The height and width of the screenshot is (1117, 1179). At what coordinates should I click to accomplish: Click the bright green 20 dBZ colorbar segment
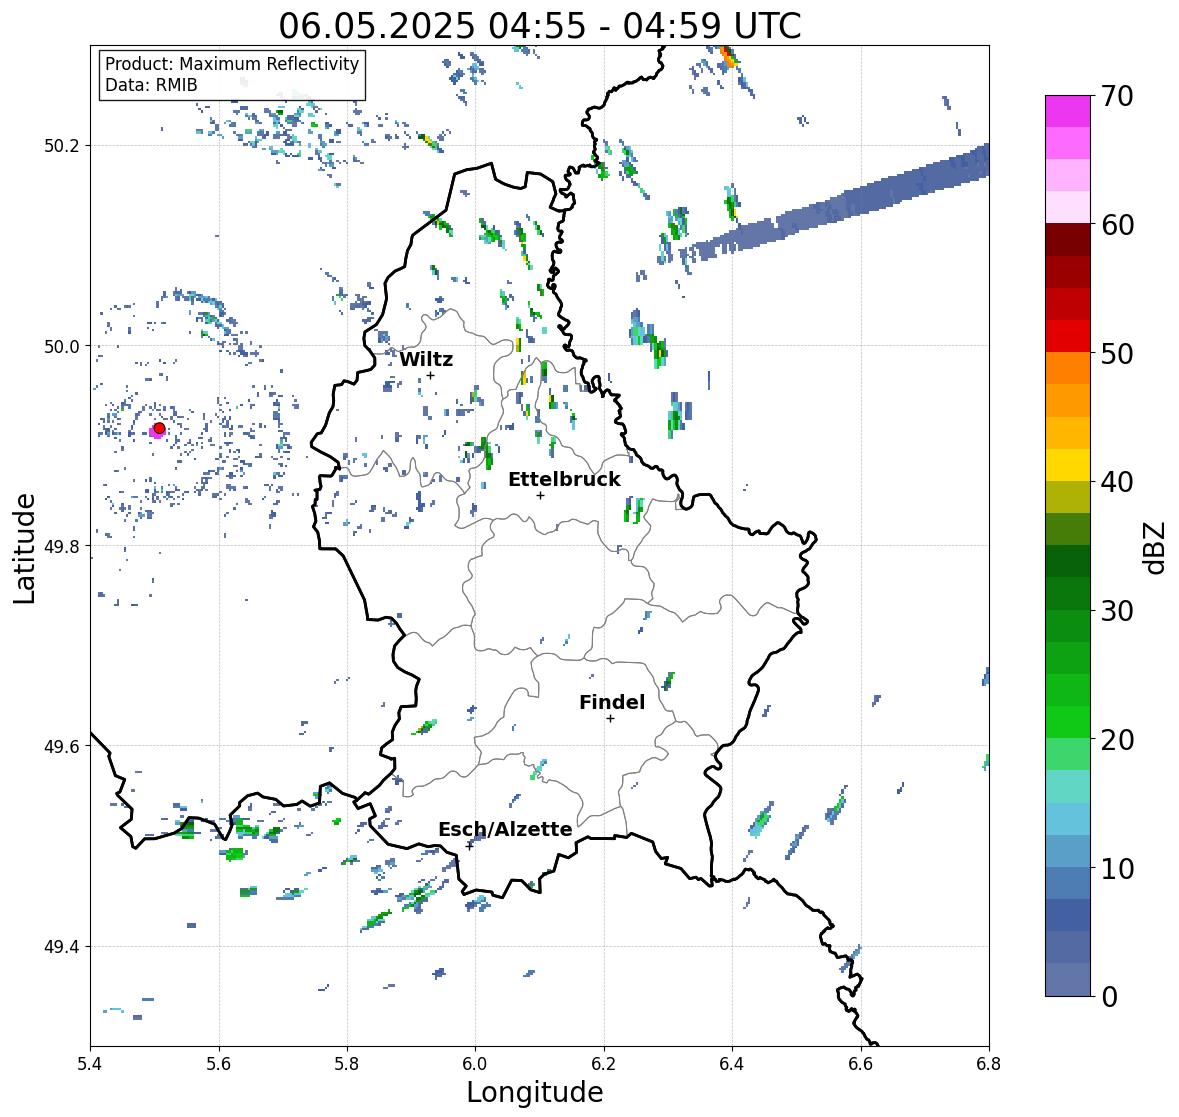(1068, 722)
